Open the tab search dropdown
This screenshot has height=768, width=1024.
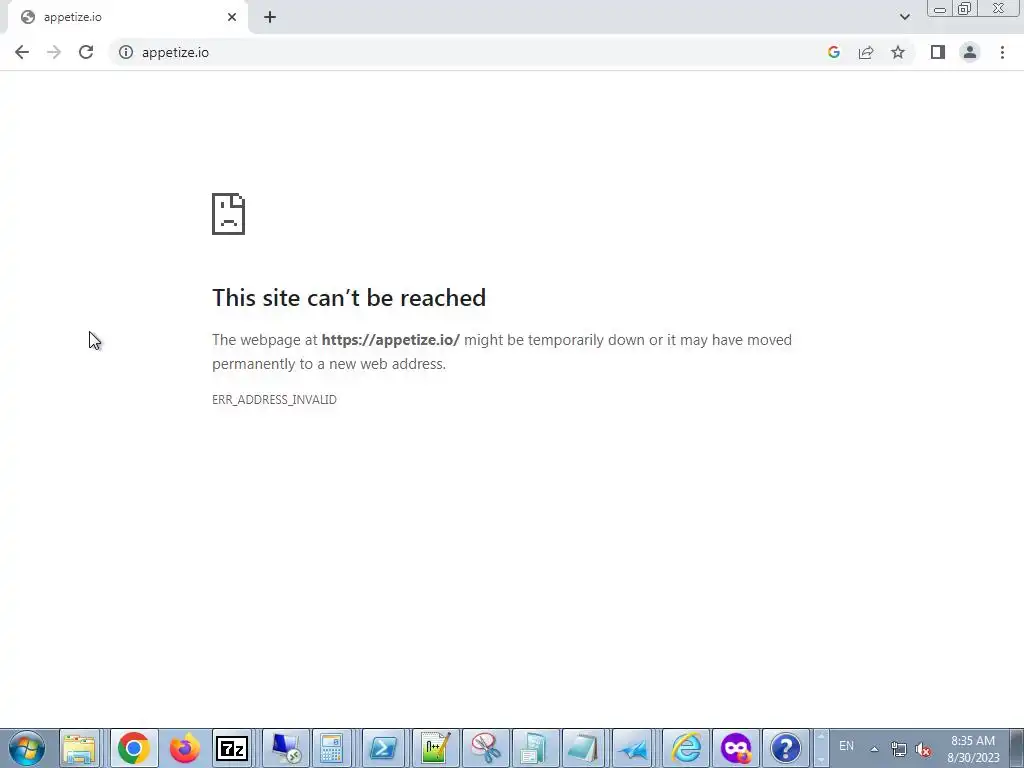click(904, 17)
